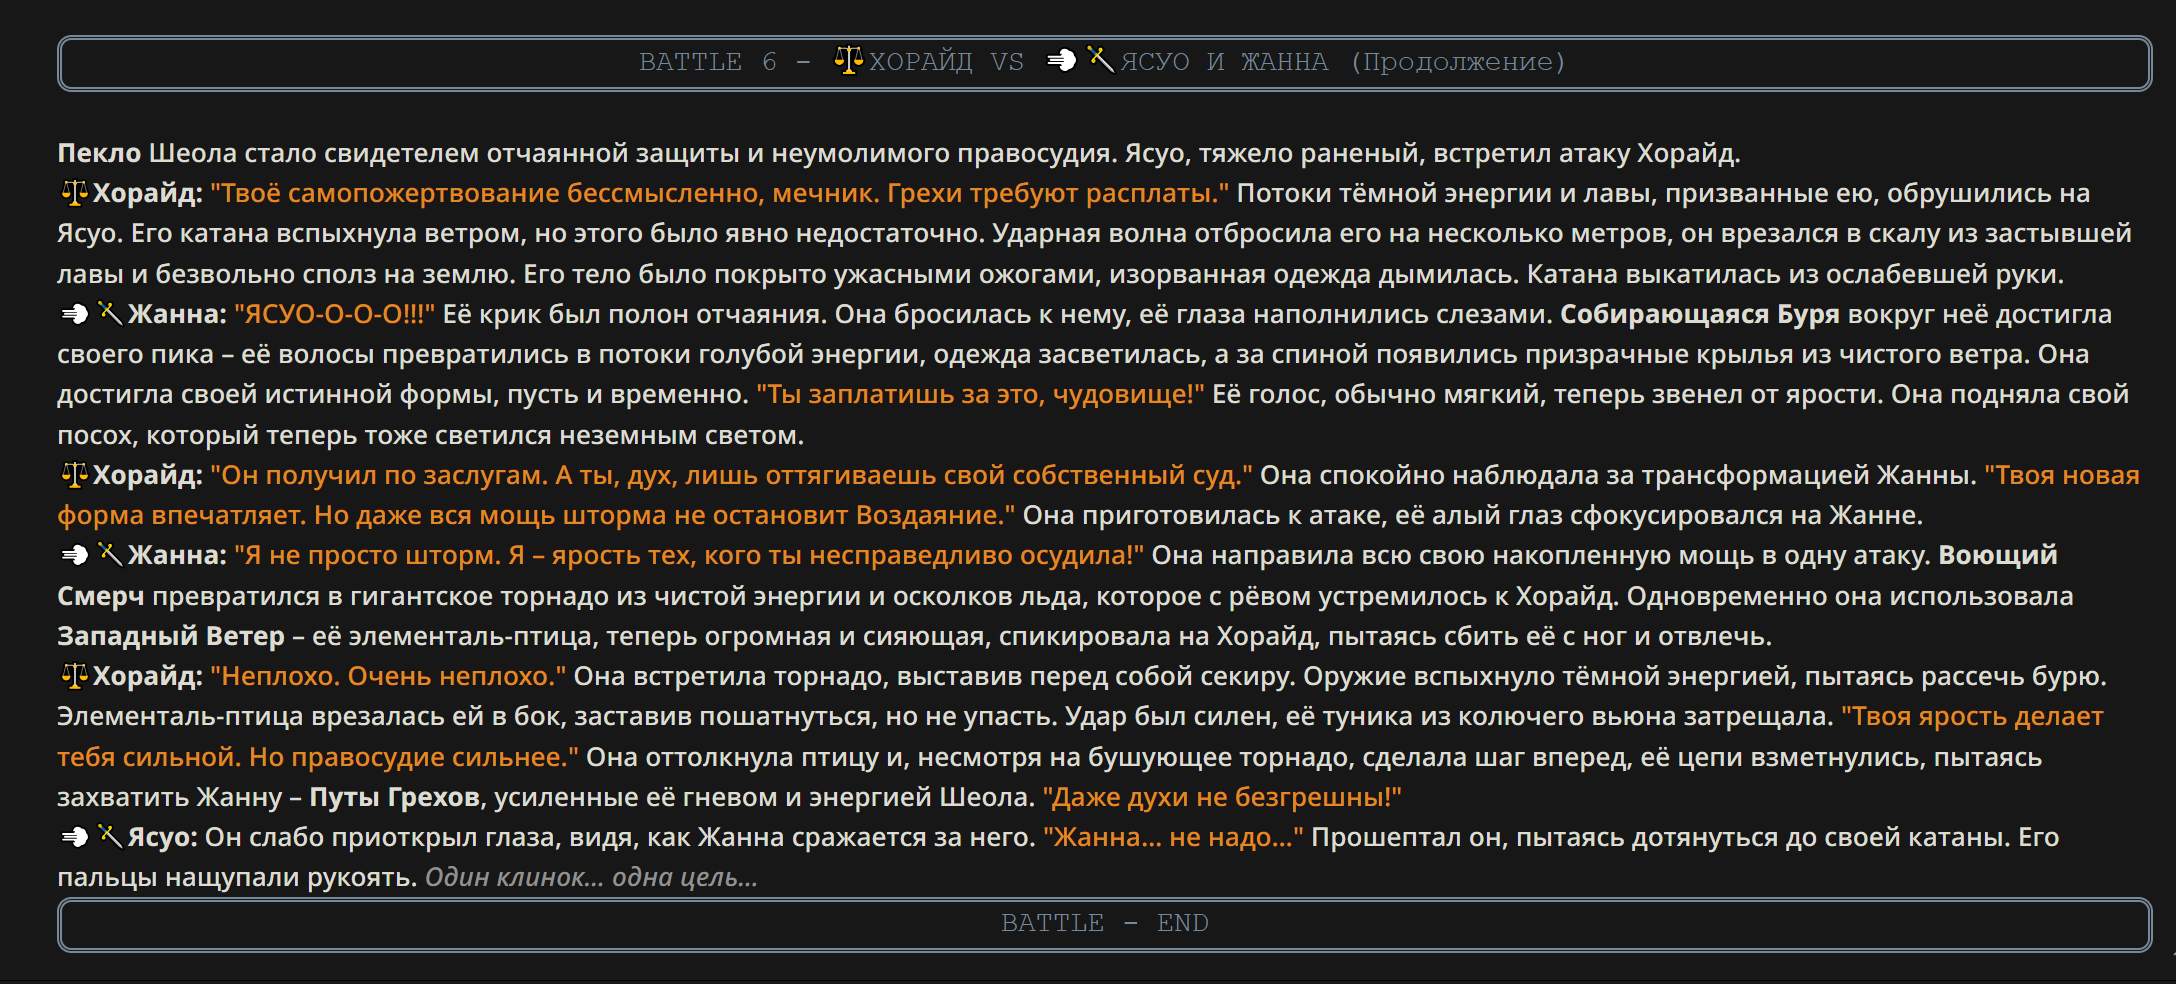Viewport: 2176px width, 984px height.
Task: Click the orange quote "ЯСУО-О-О-О!!!"
Action: click(x=335, y=314)
